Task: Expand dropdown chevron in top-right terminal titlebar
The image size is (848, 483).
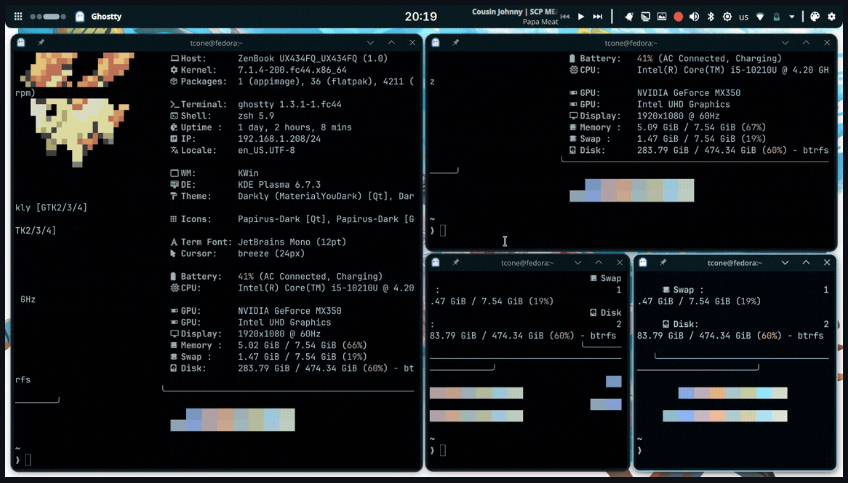Action: click(x=785, y=43)
